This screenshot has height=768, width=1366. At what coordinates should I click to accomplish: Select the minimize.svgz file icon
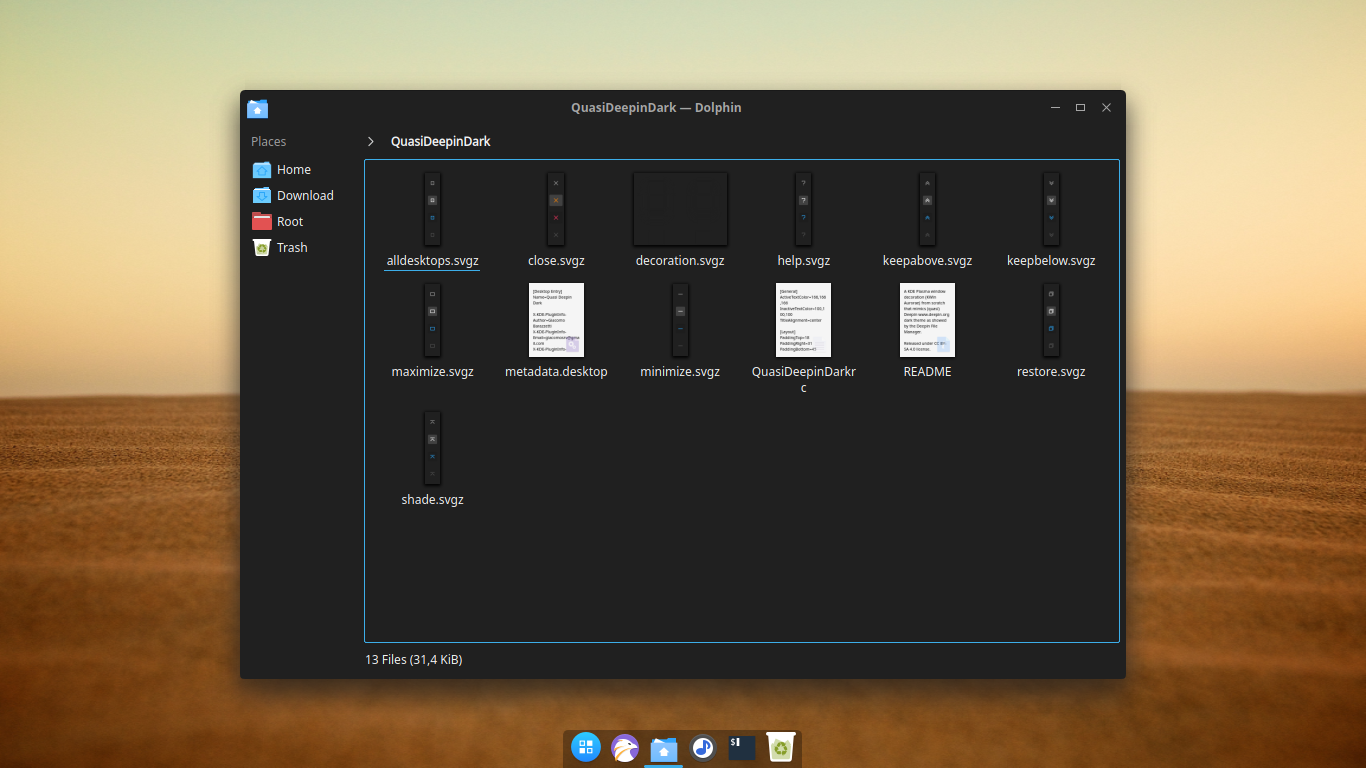tap(680, 320)
